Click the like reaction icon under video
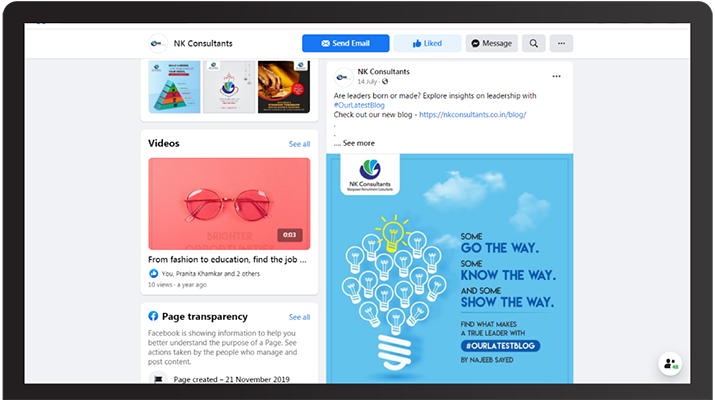This screenshot has width=715, height=400. 153,274
